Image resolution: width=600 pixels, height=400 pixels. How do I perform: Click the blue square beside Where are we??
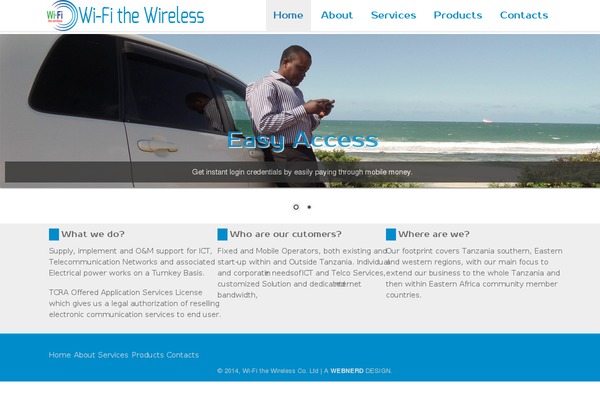pos(391,234)
